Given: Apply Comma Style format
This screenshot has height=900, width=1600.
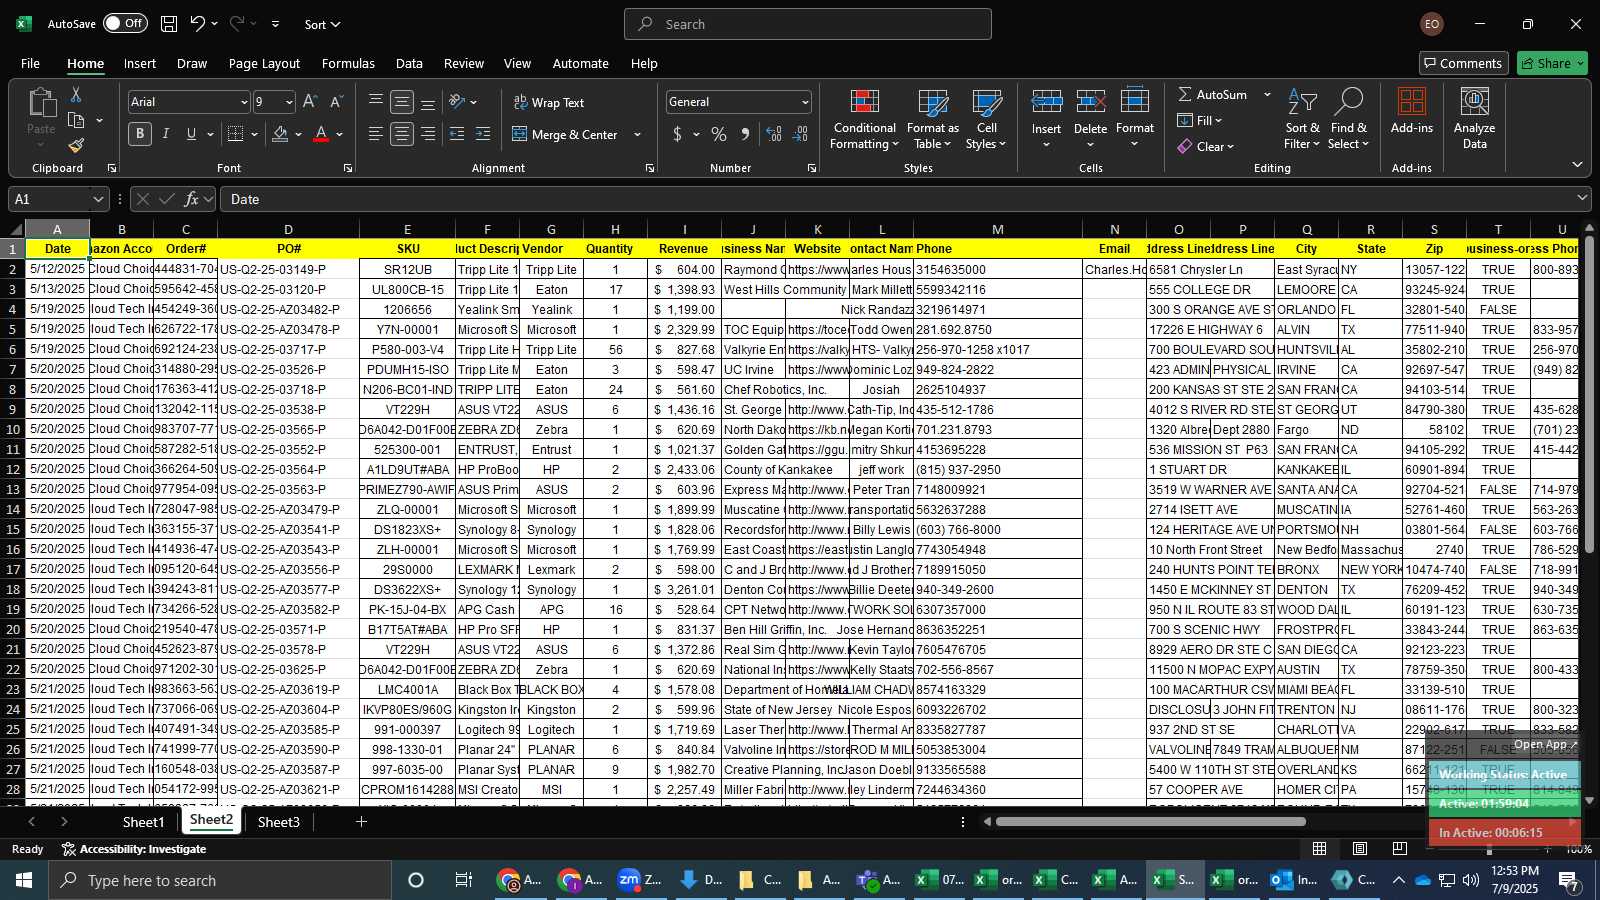Looking at the screenshot, I should tap(745, 134).
